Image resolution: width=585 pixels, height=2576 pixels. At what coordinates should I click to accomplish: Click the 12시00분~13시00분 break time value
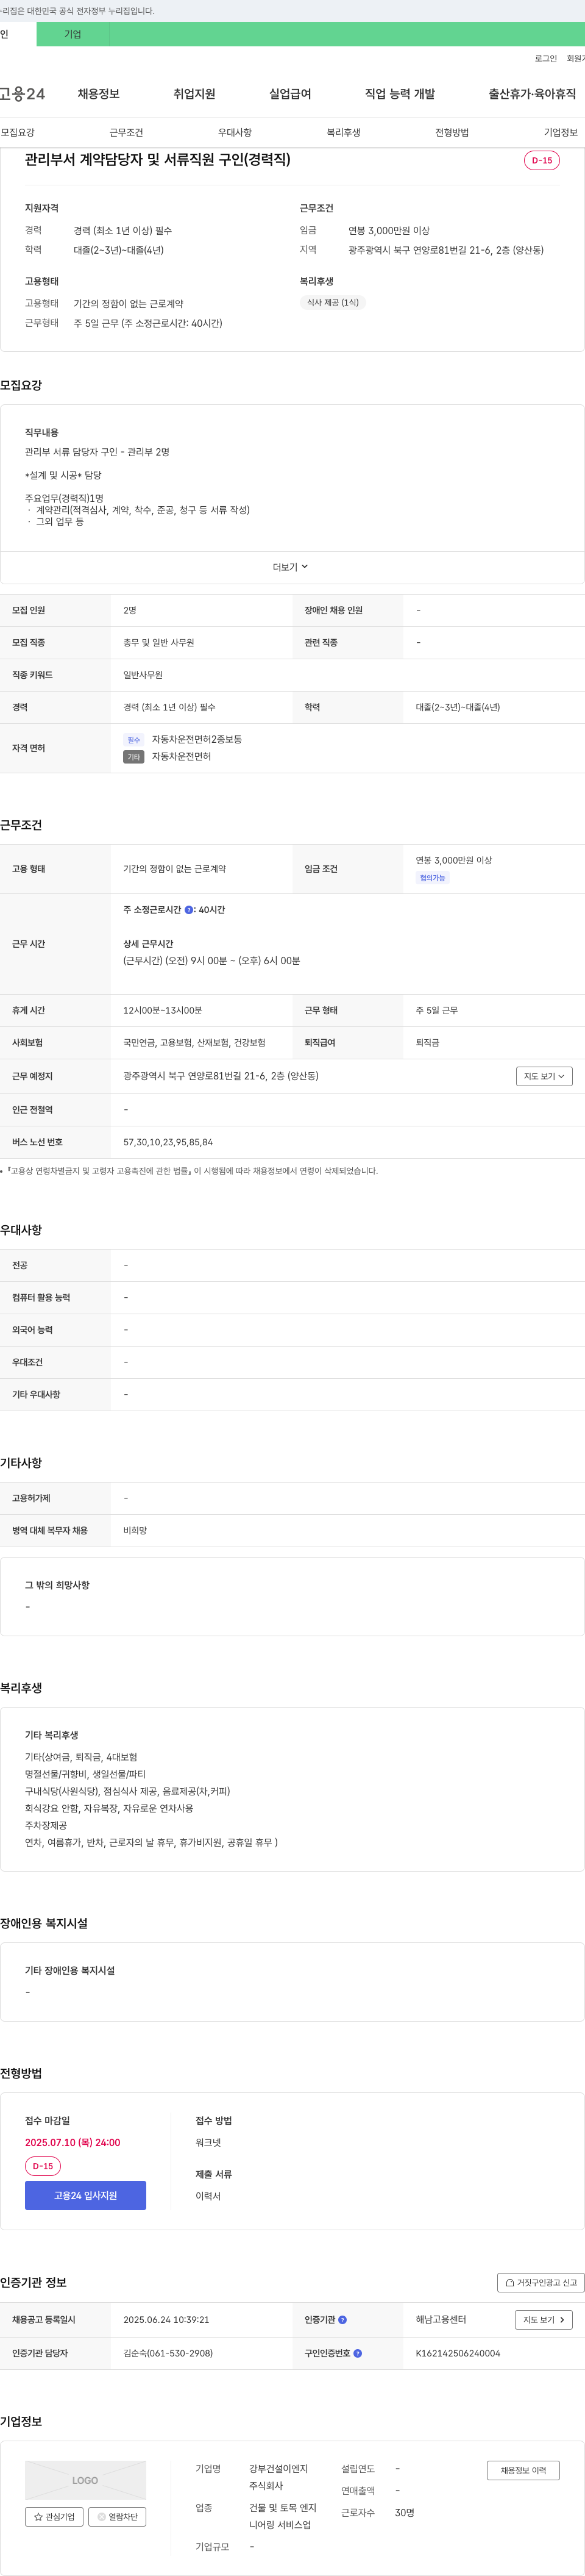pos(163,1011)
